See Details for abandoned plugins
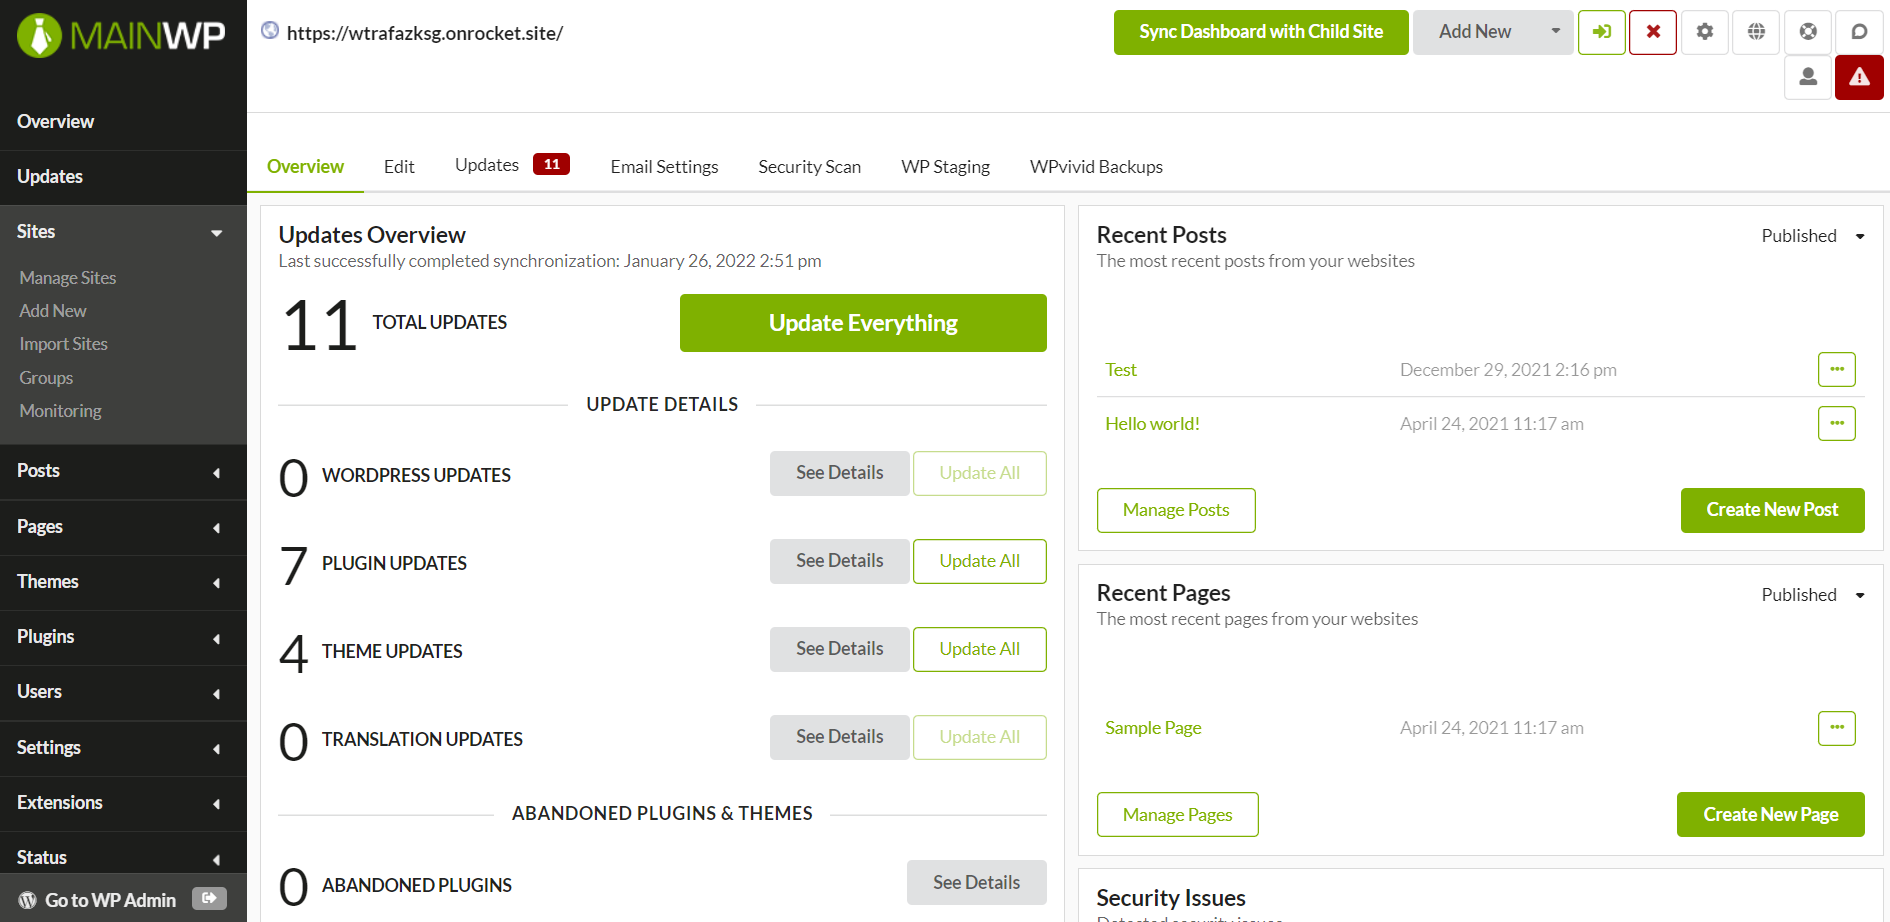The image size is (1890, 922). coord(976,882)
